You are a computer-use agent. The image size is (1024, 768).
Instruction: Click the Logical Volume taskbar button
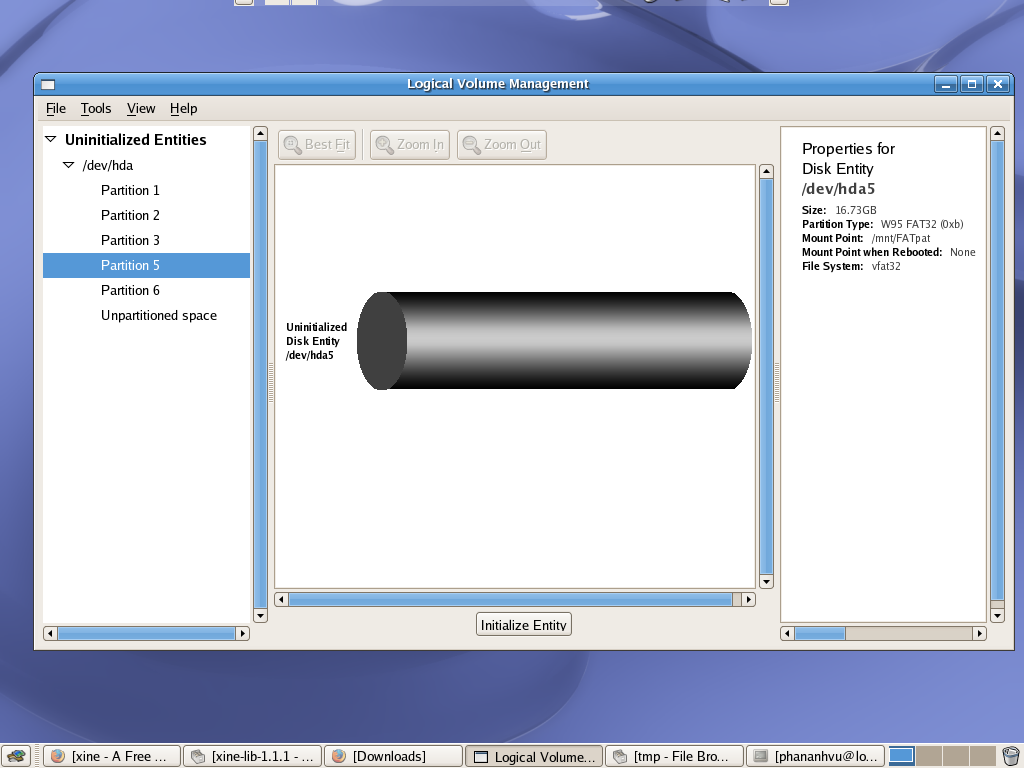tap(534, 756)
